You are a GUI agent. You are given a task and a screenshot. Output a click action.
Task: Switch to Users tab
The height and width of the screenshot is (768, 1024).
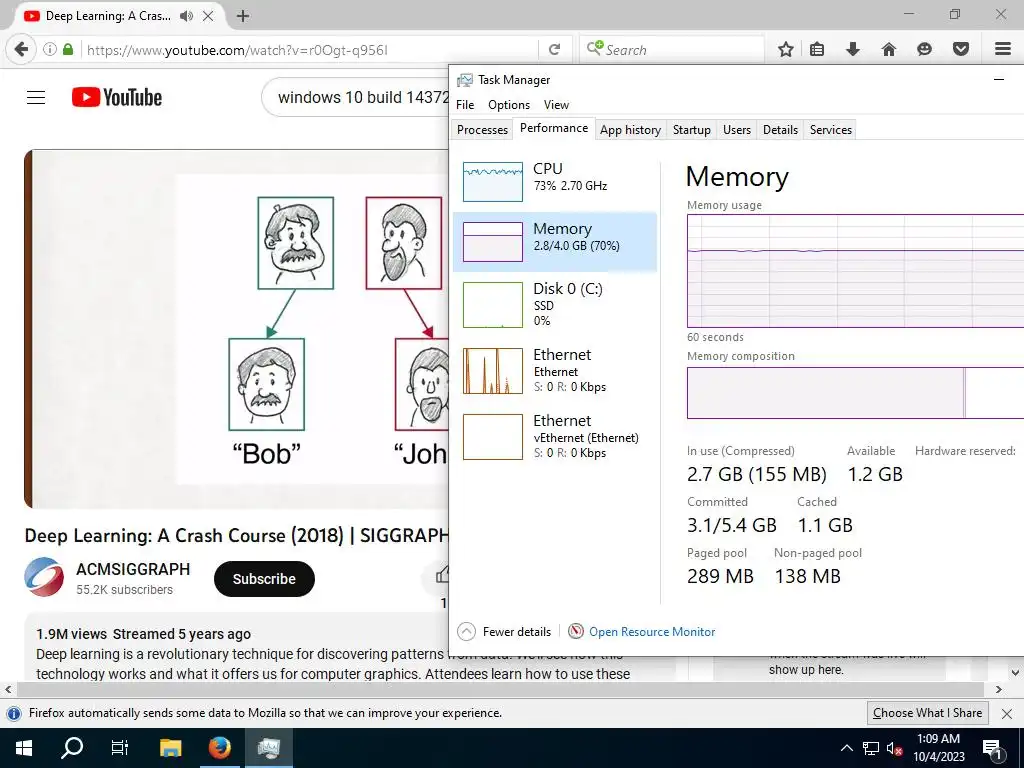[737, 130]
